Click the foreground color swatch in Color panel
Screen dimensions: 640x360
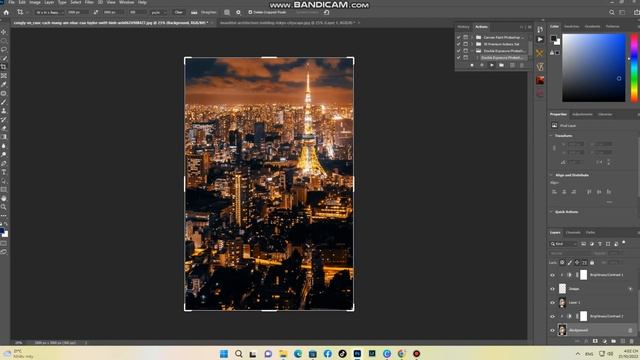pos(553,38)
